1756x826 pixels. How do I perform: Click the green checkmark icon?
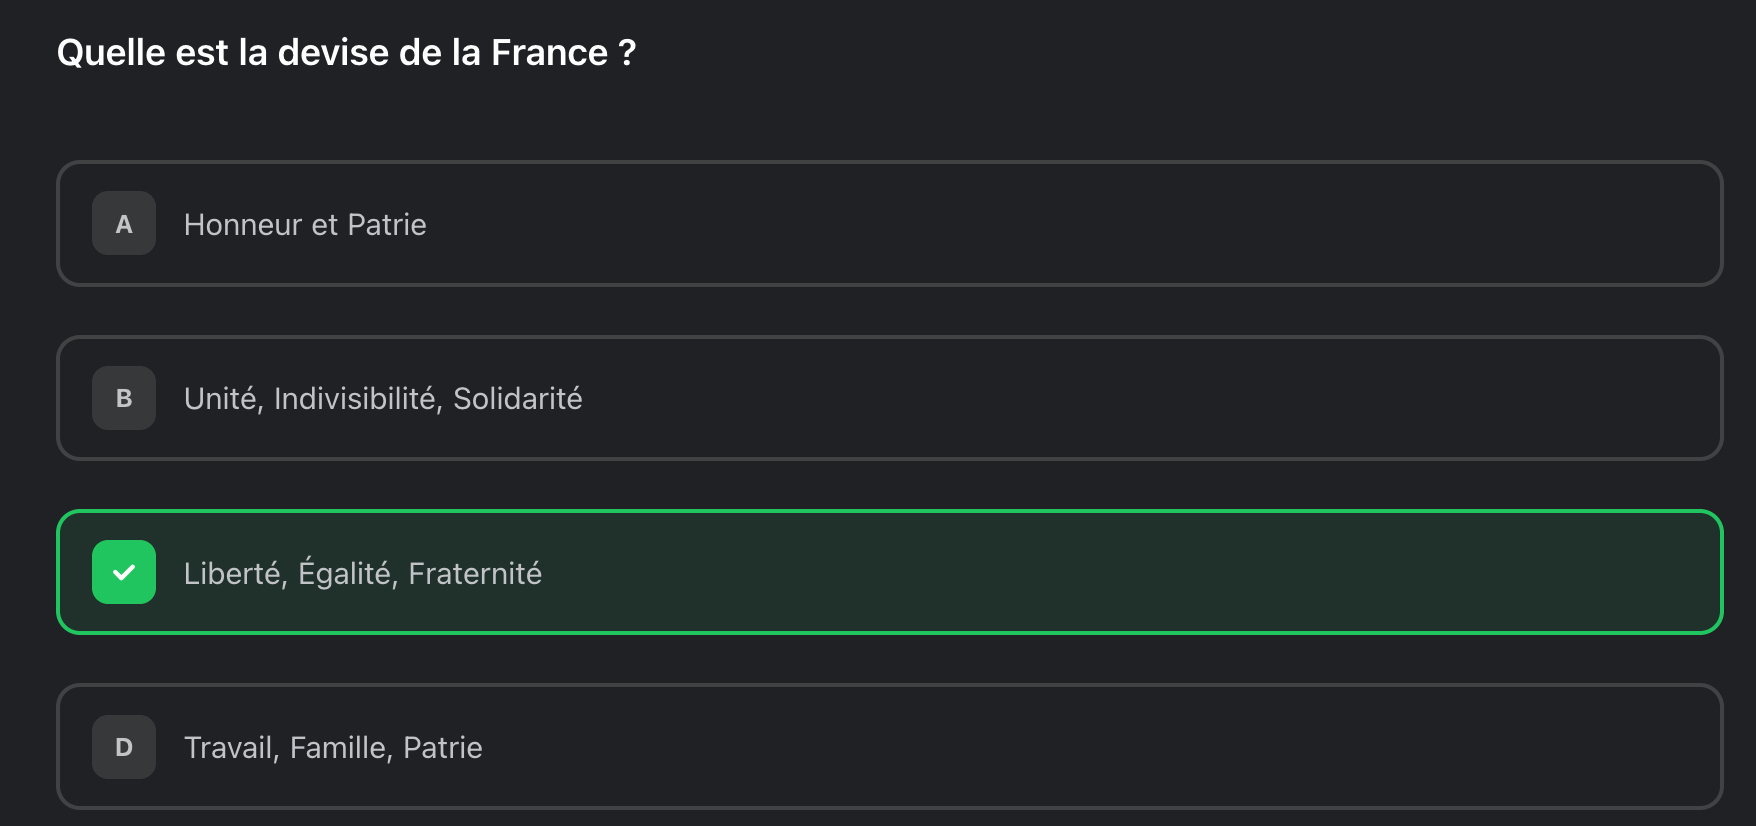coord(124,572)
